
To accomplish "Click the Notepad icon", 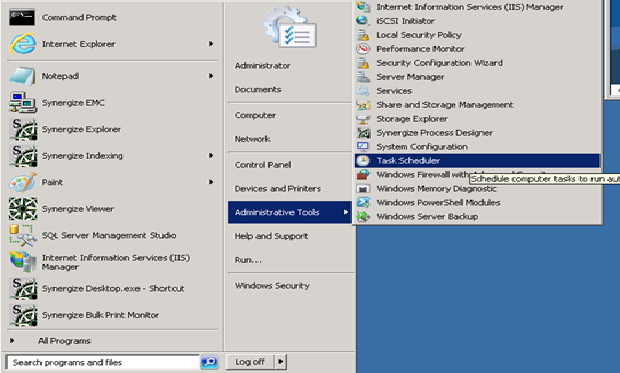I will [x=22, y=76].
